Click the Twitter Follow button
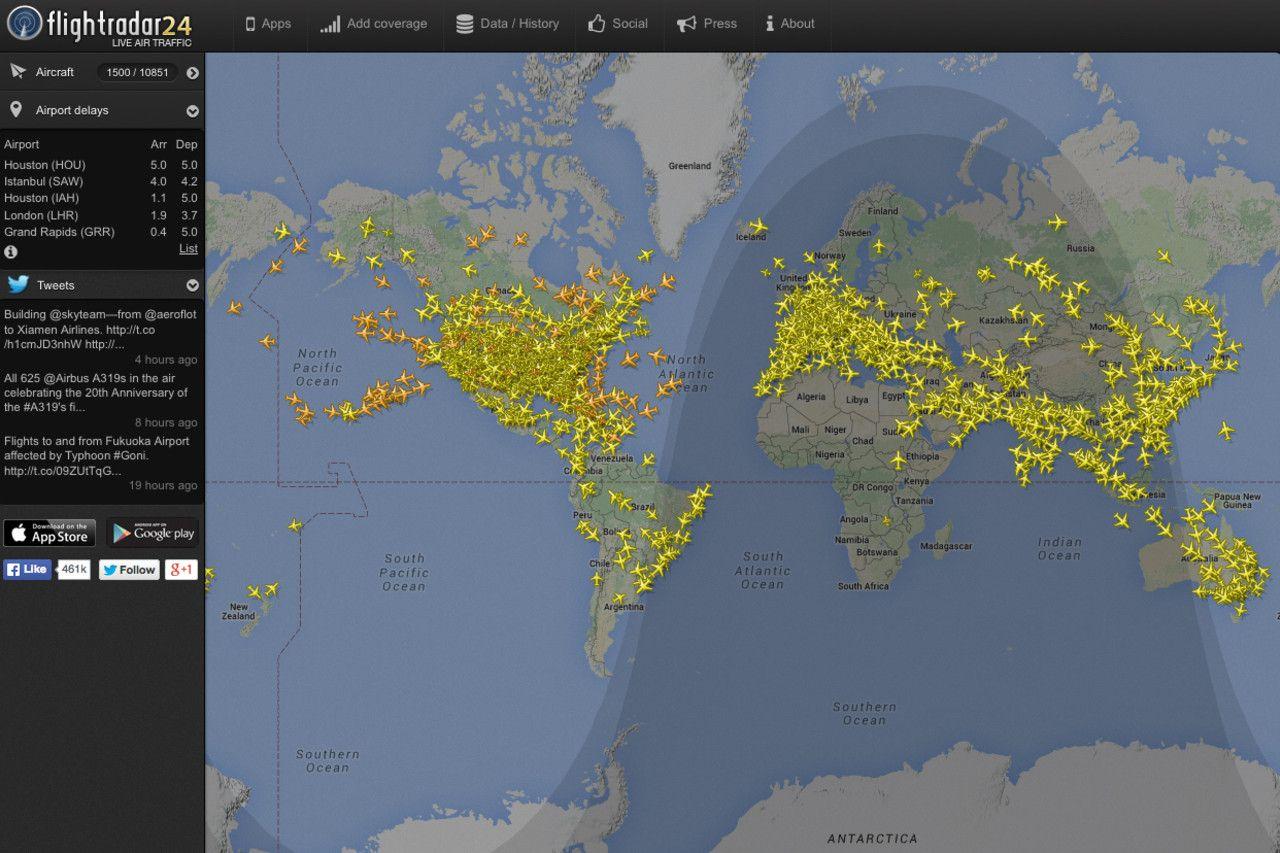 (129, 570)
